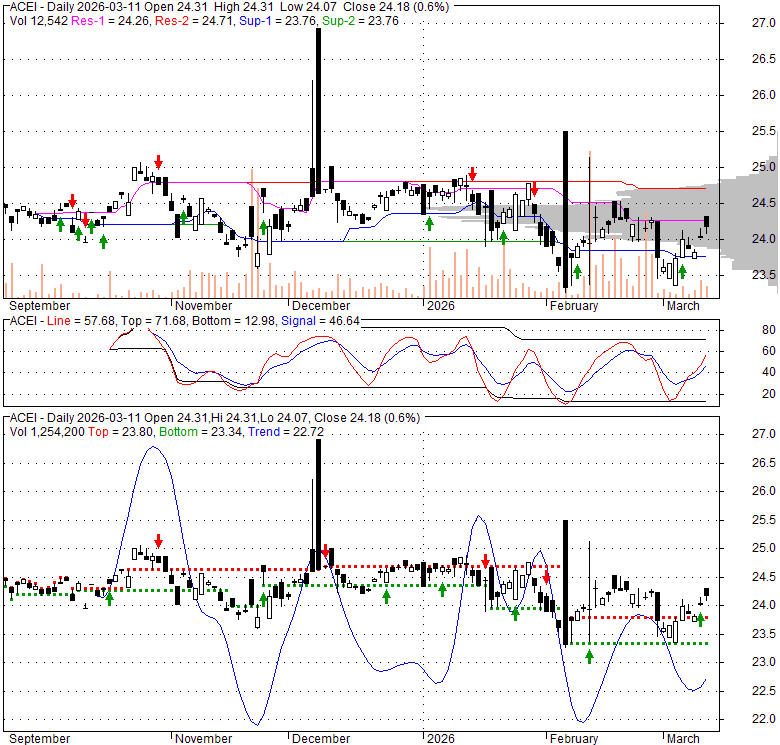This screenshot has height=745, width=780.
Task: Click the green buy arrow in March on top chart
Action: pyautogui.click(x=682, y=270)
